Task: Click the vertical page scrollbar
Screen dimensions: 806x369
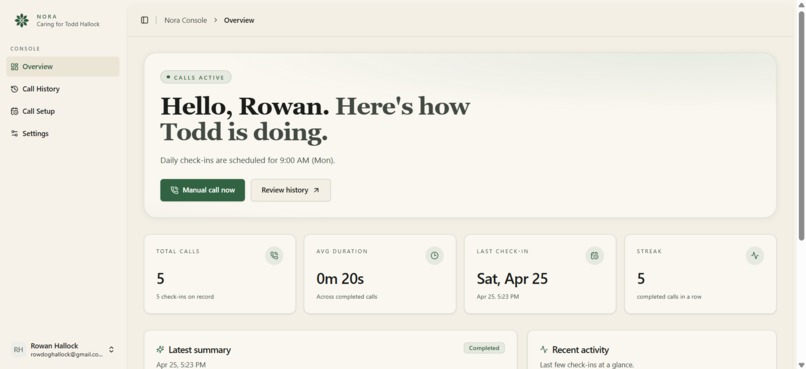Action: coord(801,125)
